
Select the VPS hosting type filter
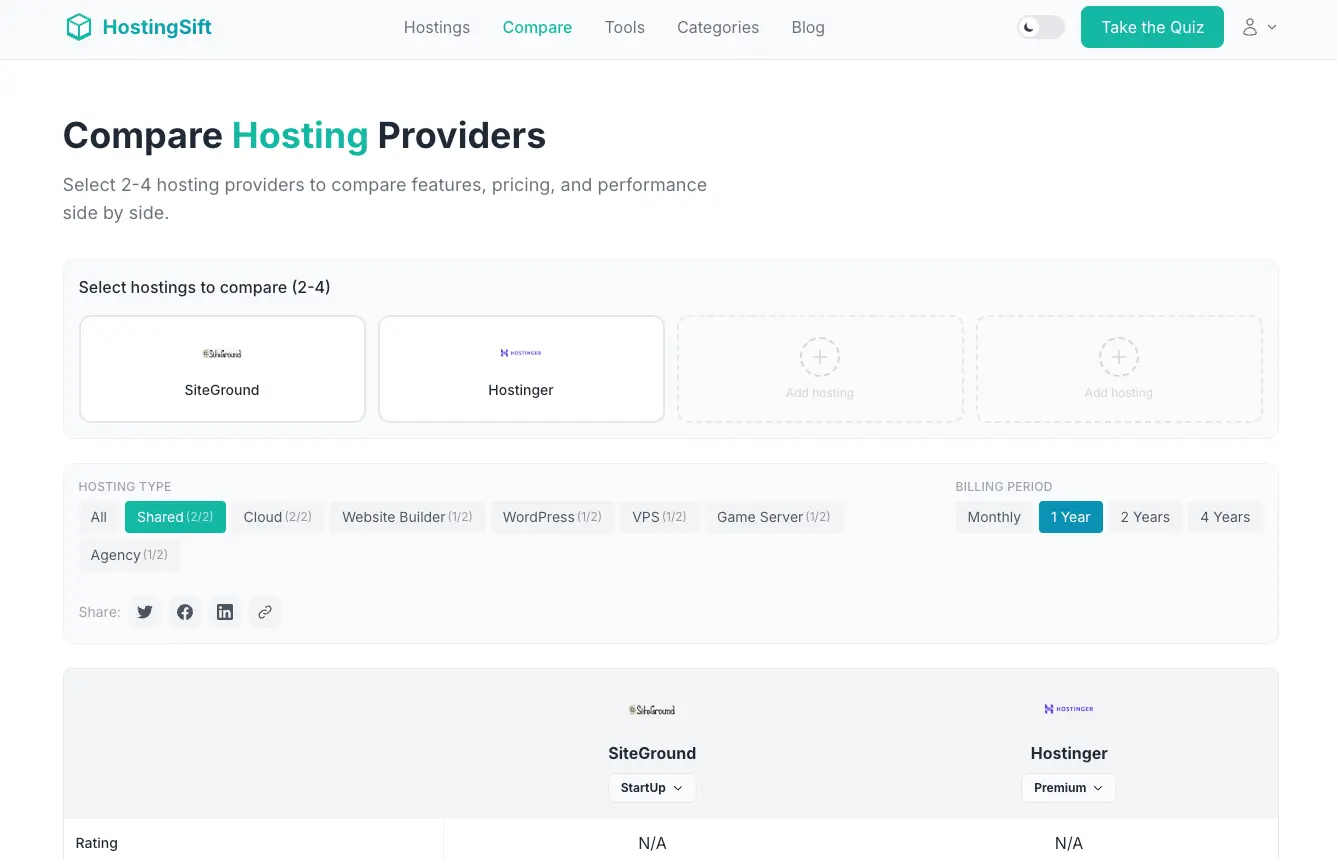click(659, 517)
